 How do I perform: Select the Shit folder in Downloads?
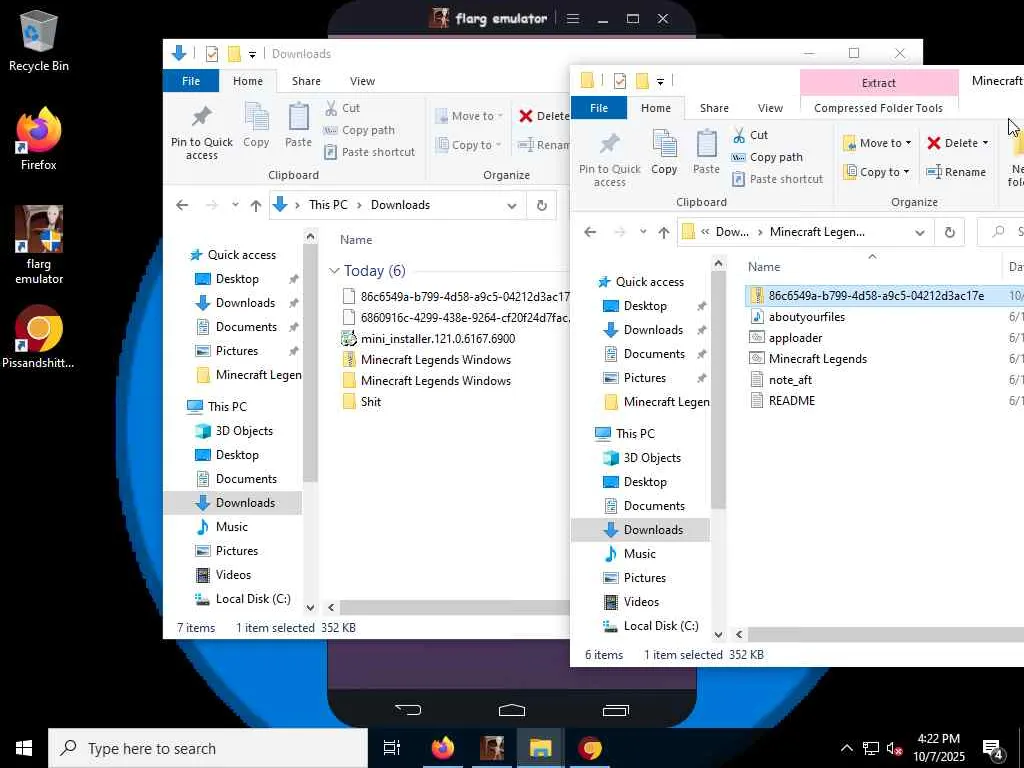(x=370, y=402)
